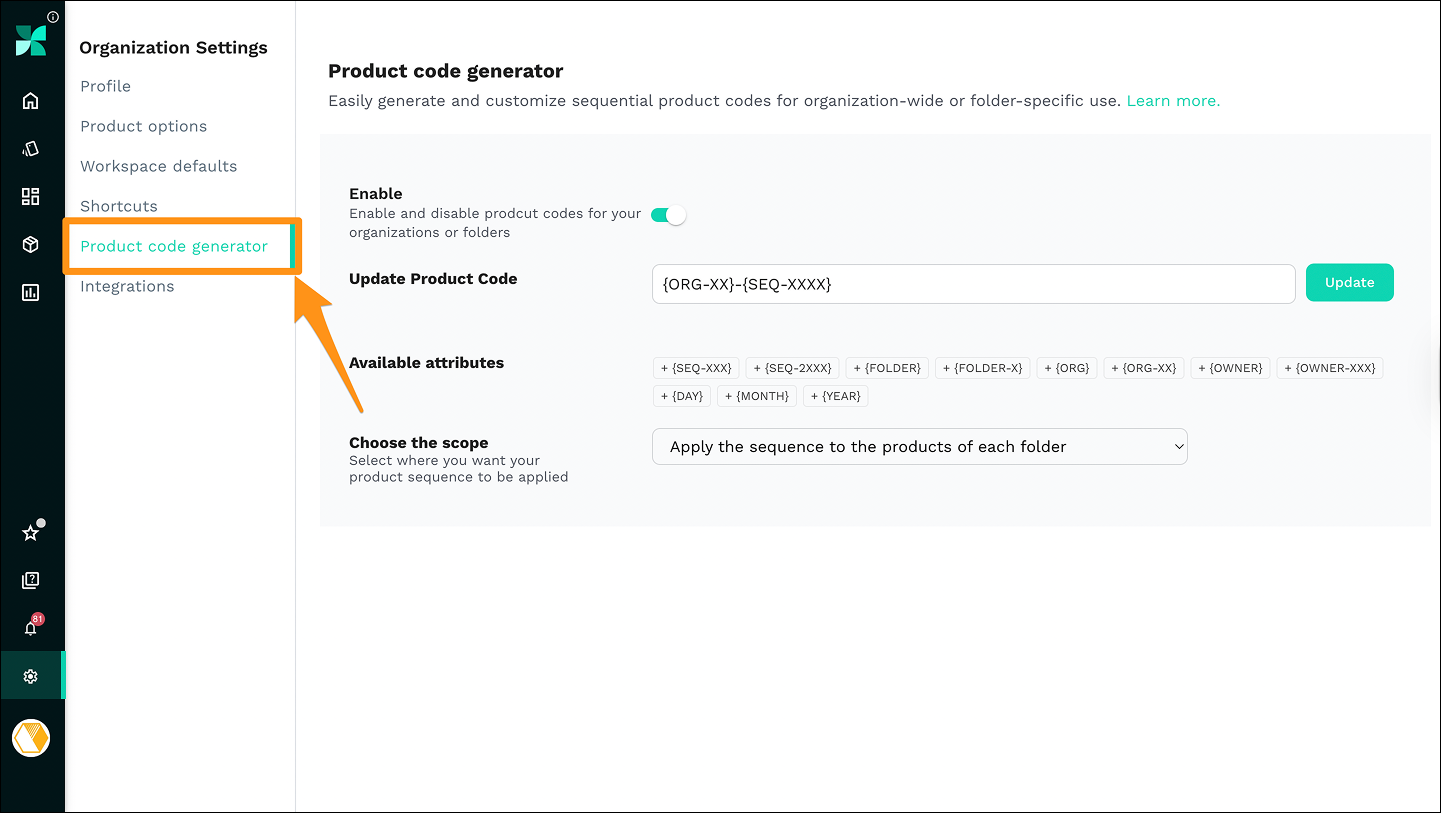Image resolution: width=1441 pixels, height=813 pixels.
Task: Open the Learn more link
Action: tap(1172, 100)
